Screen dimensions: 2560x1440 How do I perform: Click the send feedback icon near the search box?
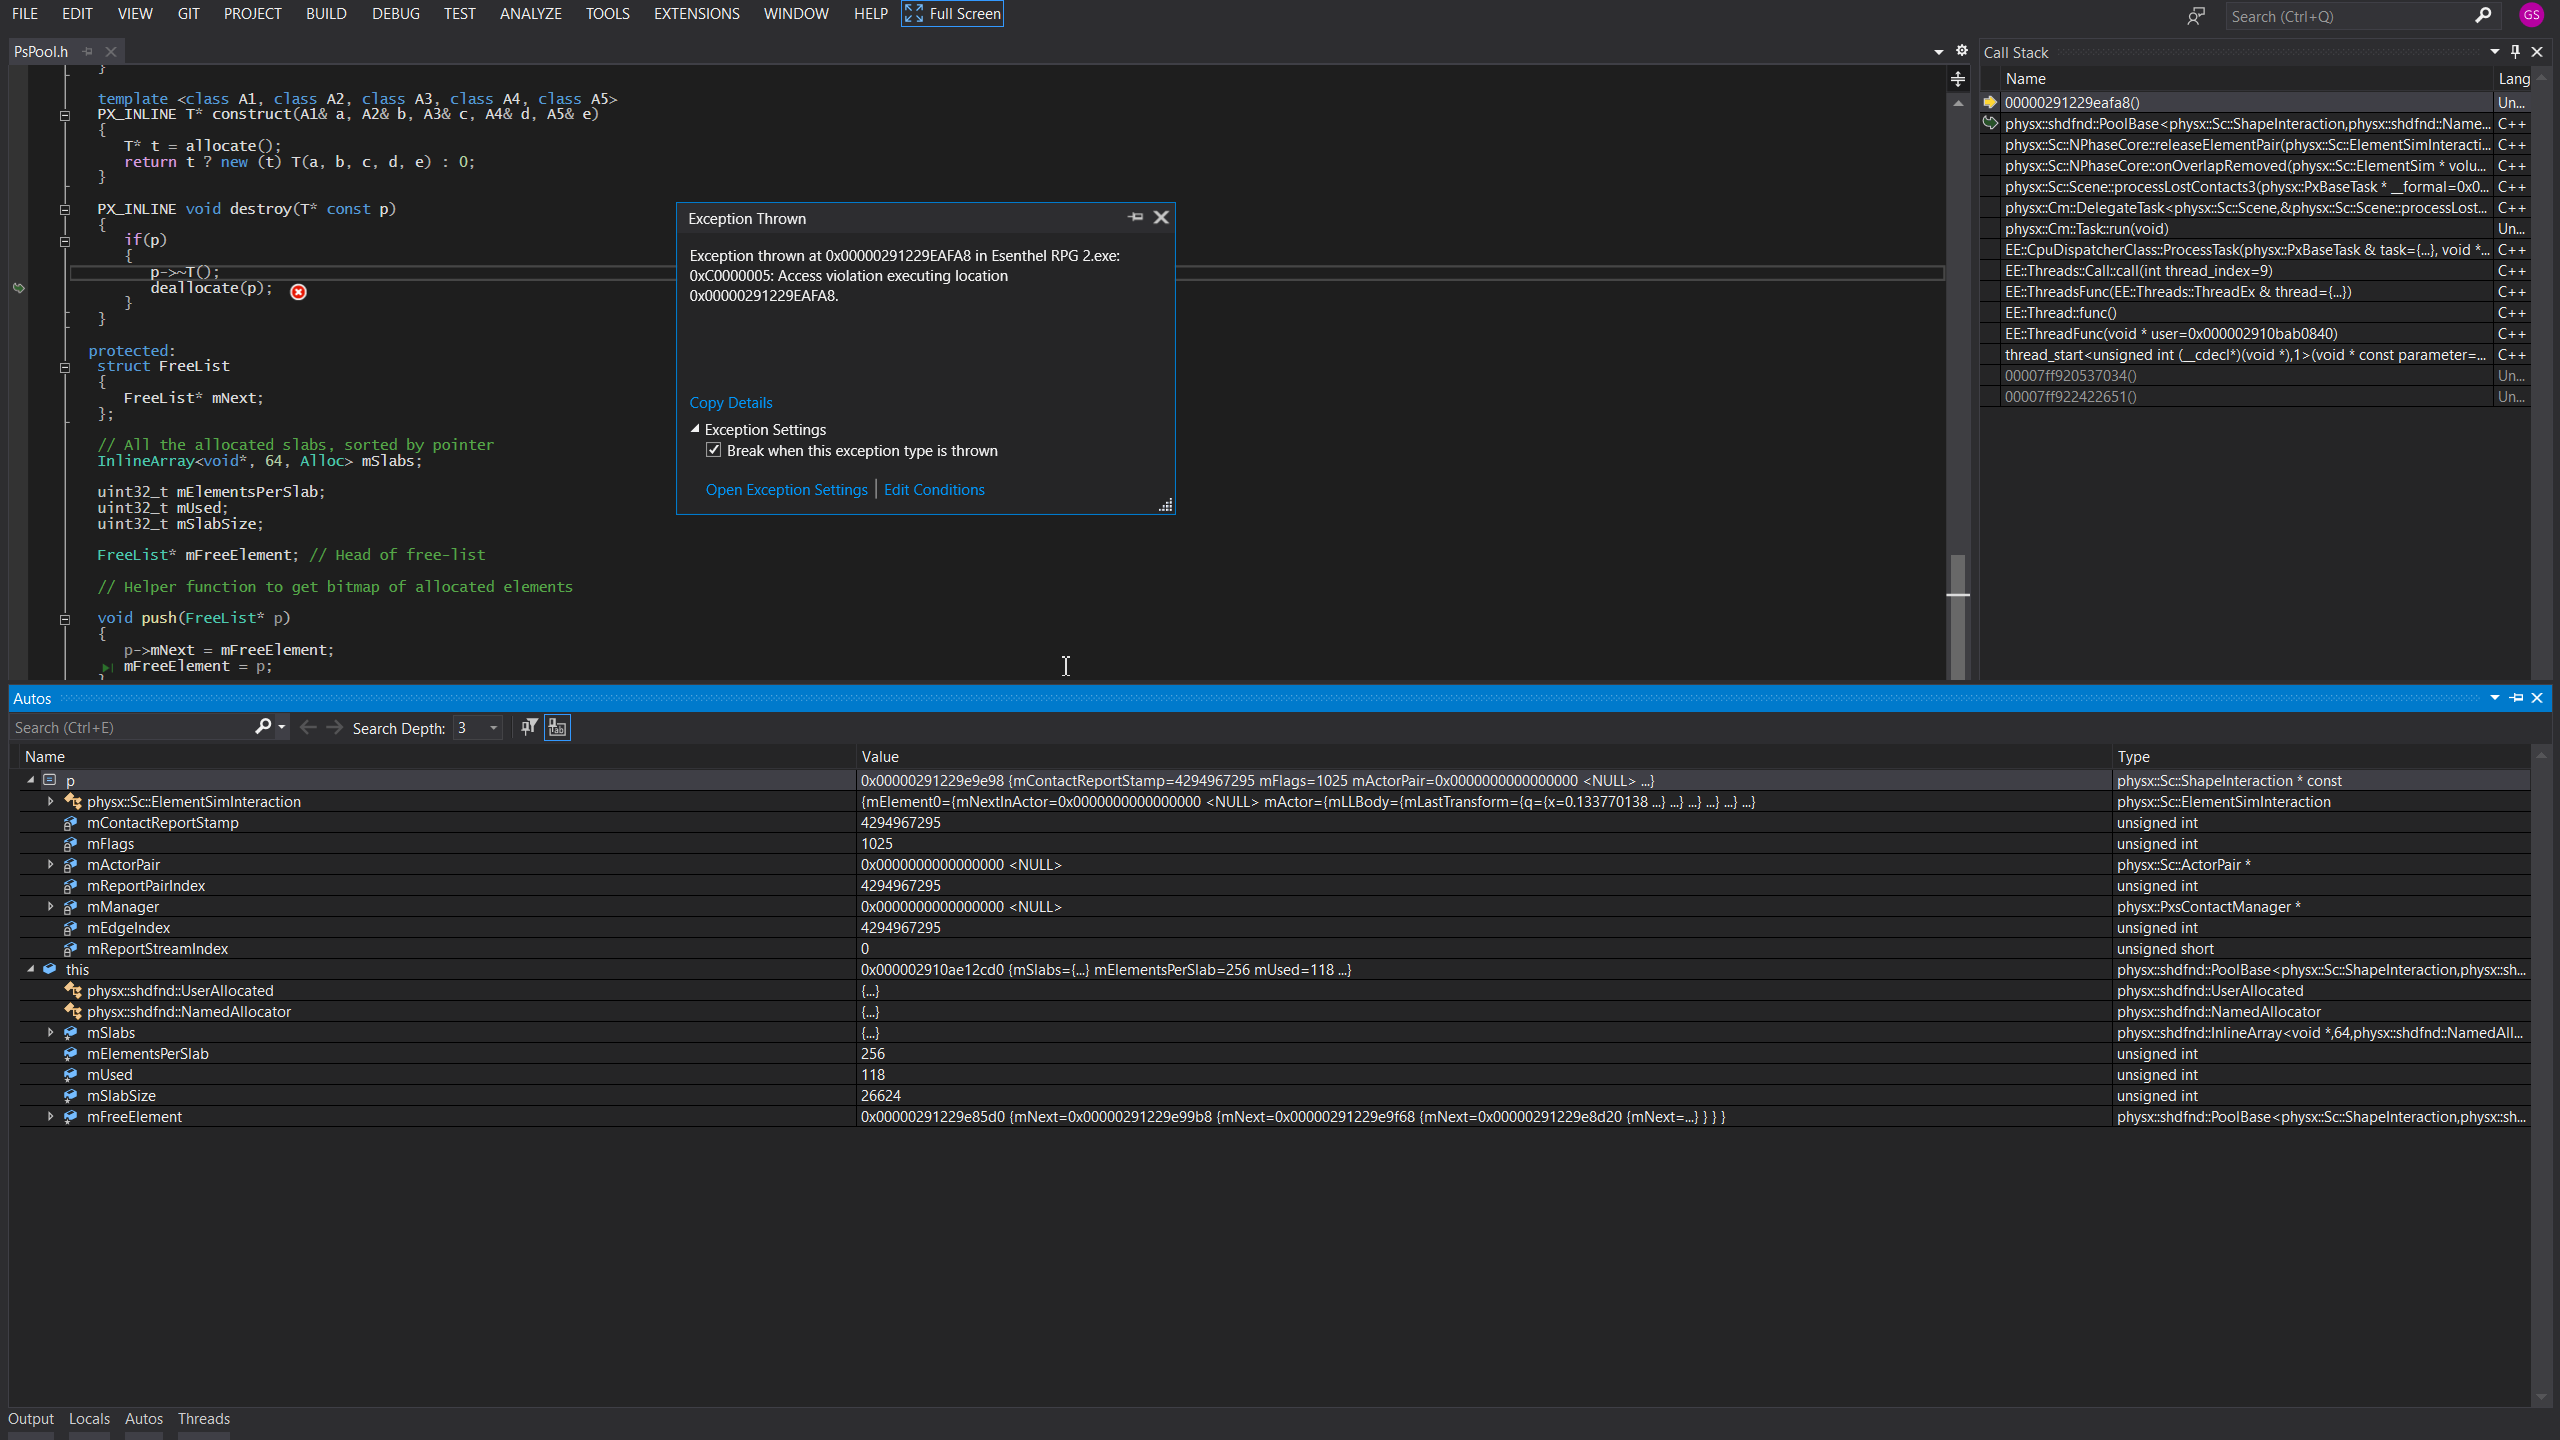pos(2196,17)
